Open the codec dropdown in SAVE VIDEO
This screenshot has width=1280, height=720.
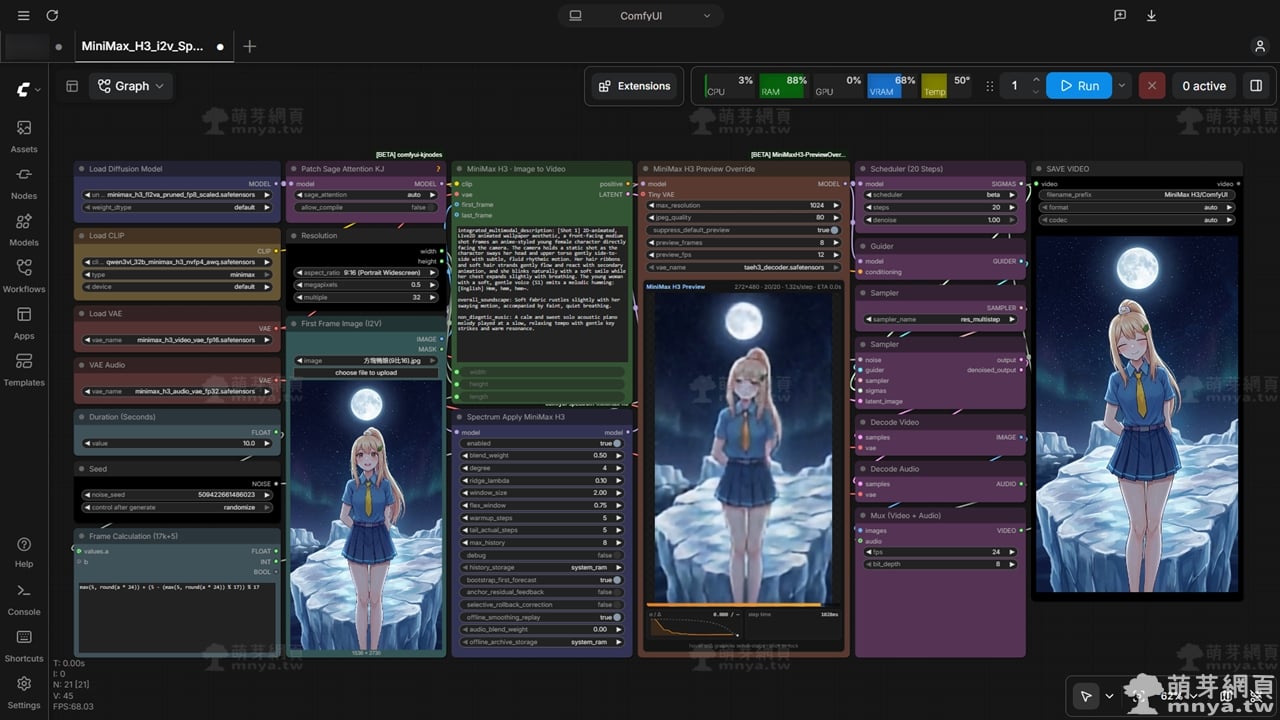point(1139,220)
